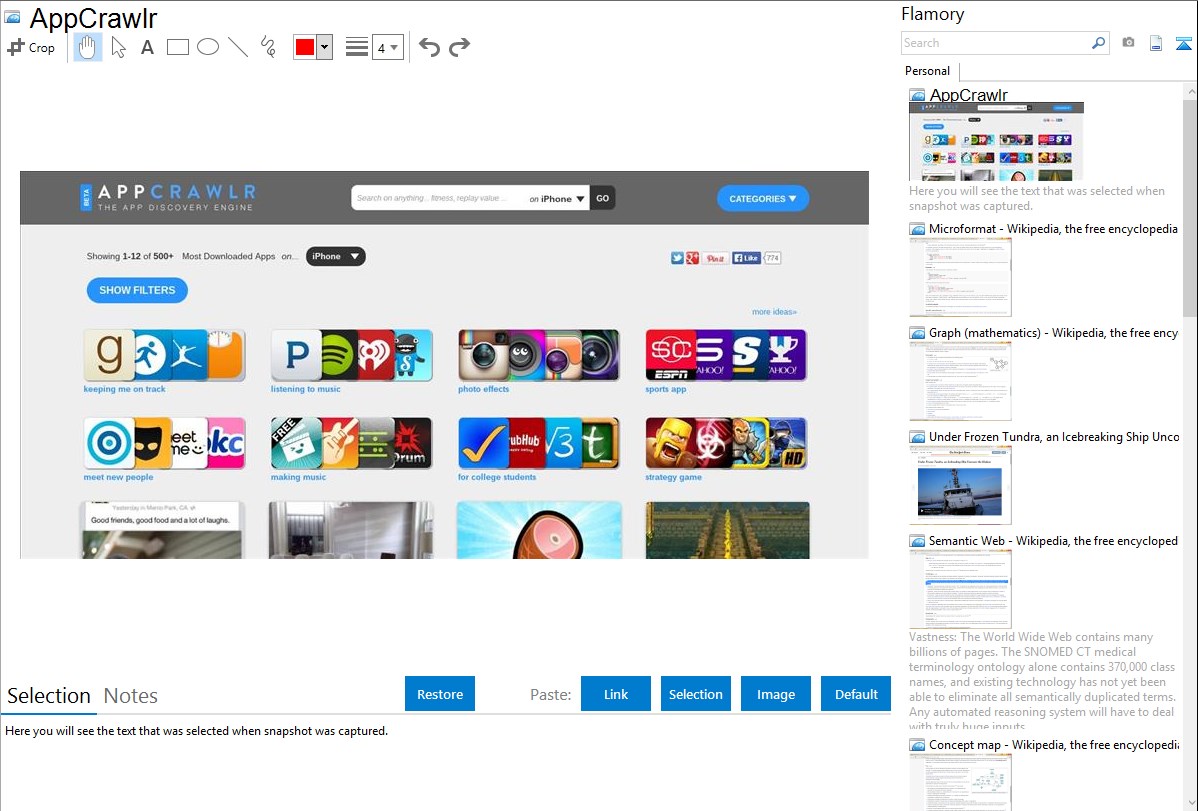This screenshot has height=811, width=1198.
Task: Click the 'strategy game' link
Action: point(673,477)
